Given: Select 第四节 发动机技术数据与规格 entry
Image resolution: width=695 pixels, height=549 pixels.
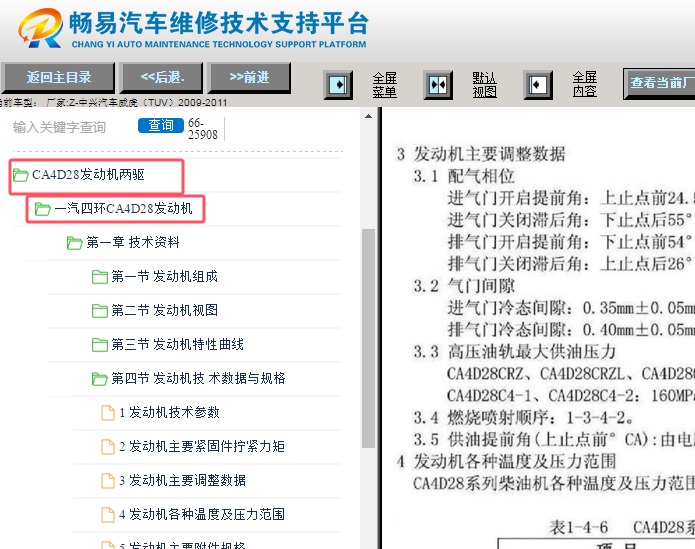Looking at the screenshot, I should click(198, 378).
